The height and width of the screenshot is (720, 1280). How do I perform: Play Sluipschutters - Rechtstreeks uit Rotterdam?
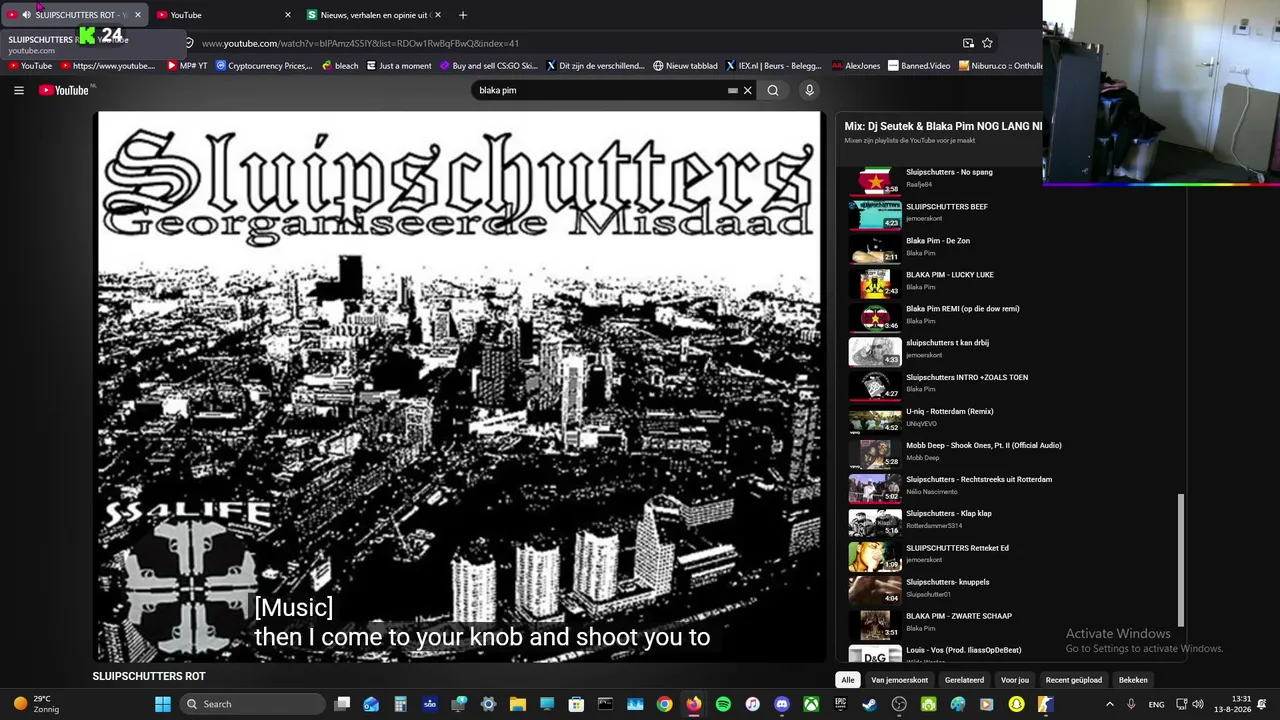pos(1010,486)
